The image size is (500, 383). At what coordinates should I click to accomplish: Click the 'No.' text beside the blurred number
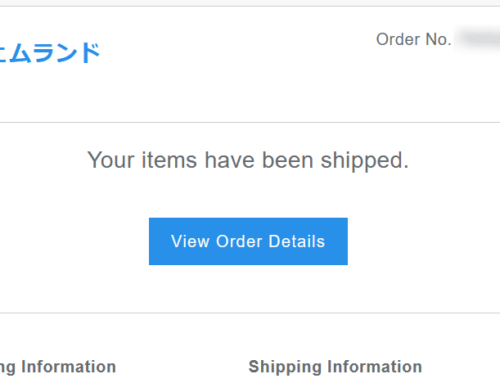[x=439, y=39]
